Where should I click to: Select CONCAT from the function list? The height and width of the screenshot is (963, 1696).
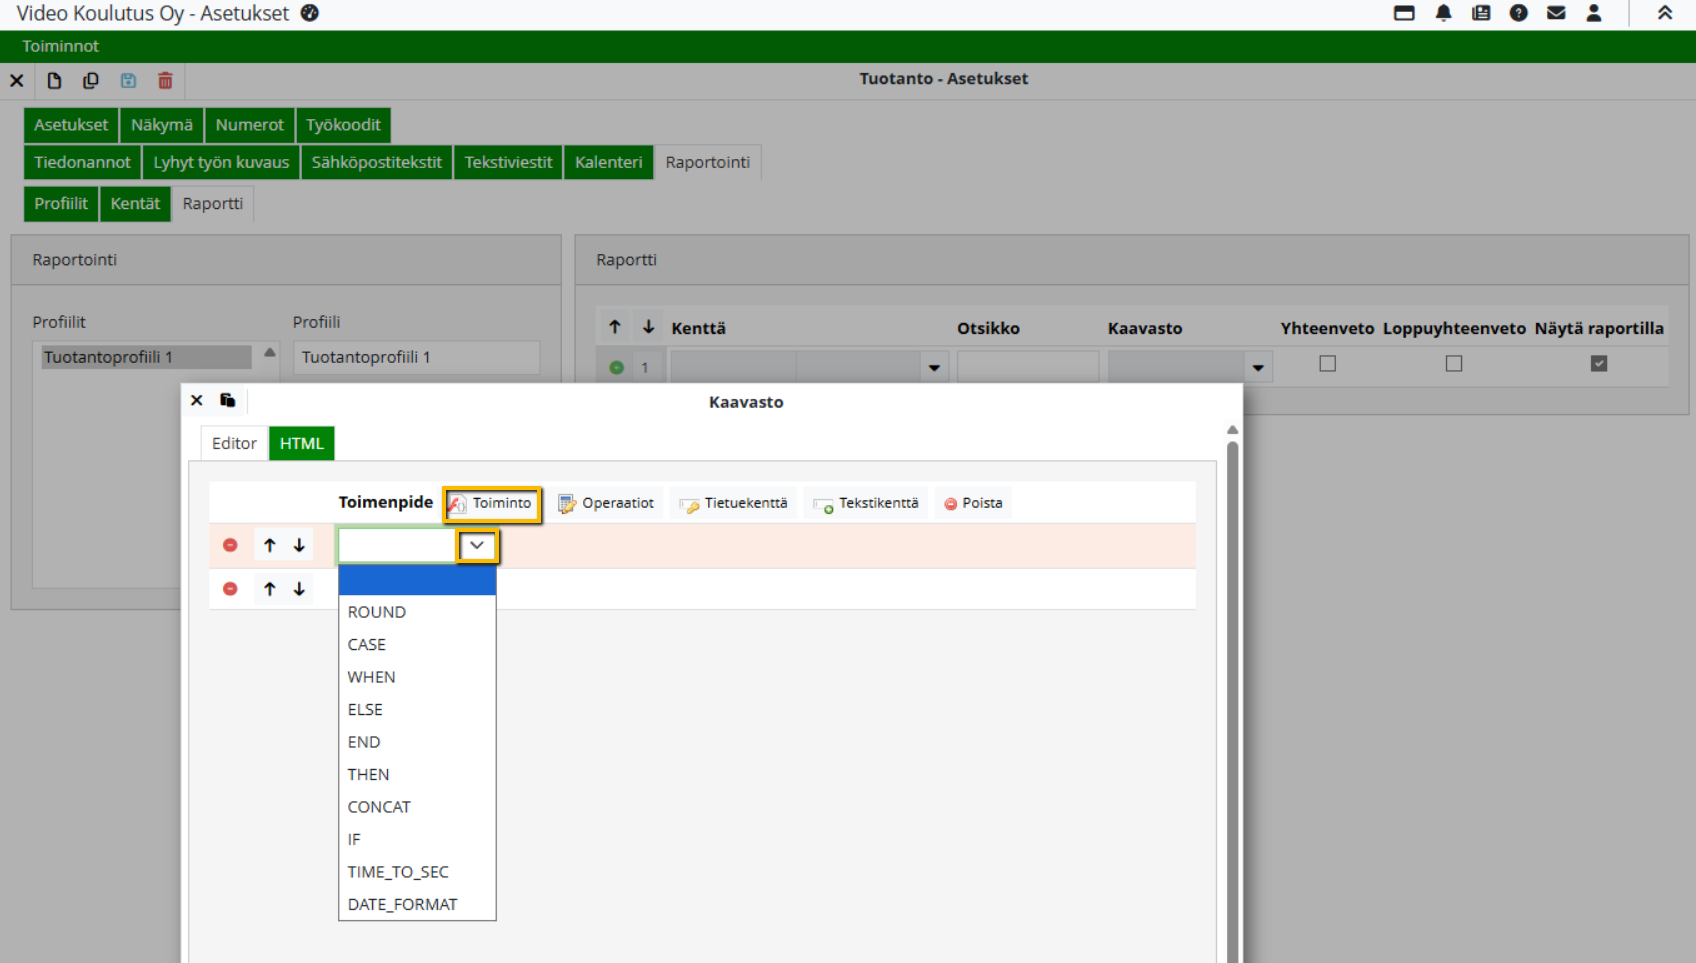point(379,807)
